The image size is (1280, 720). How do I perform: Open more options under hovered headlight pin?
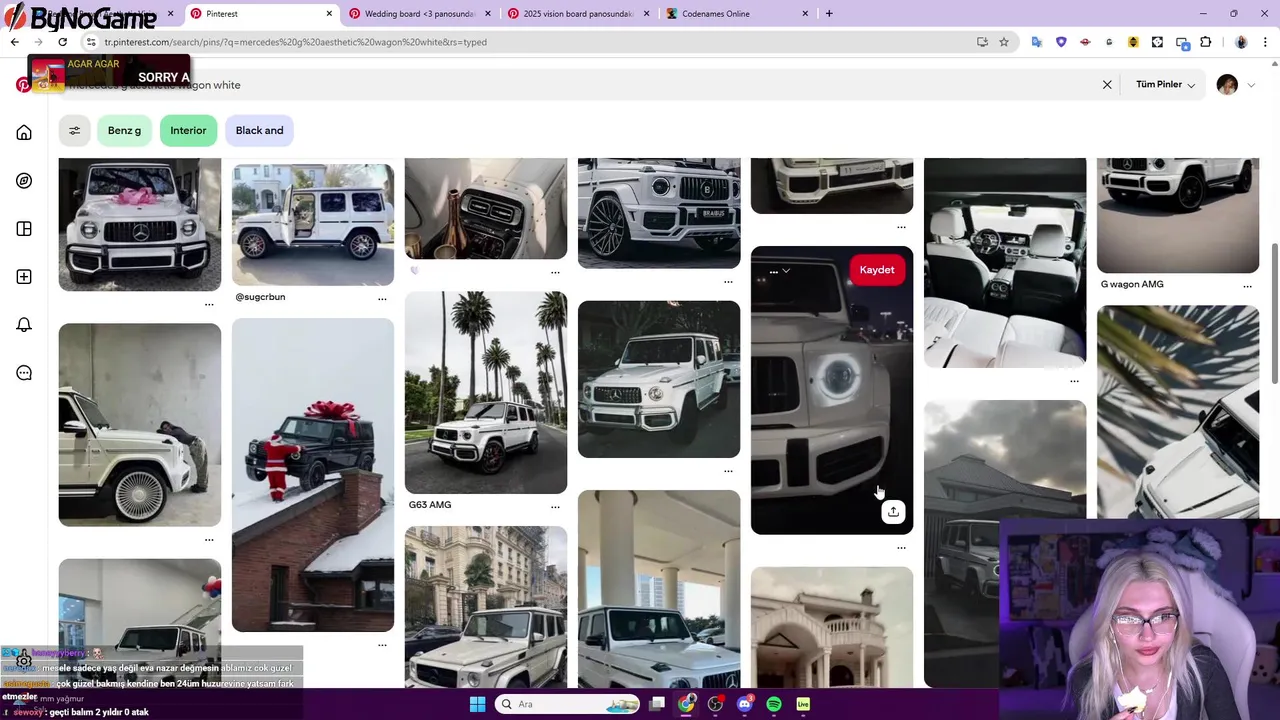901,548
